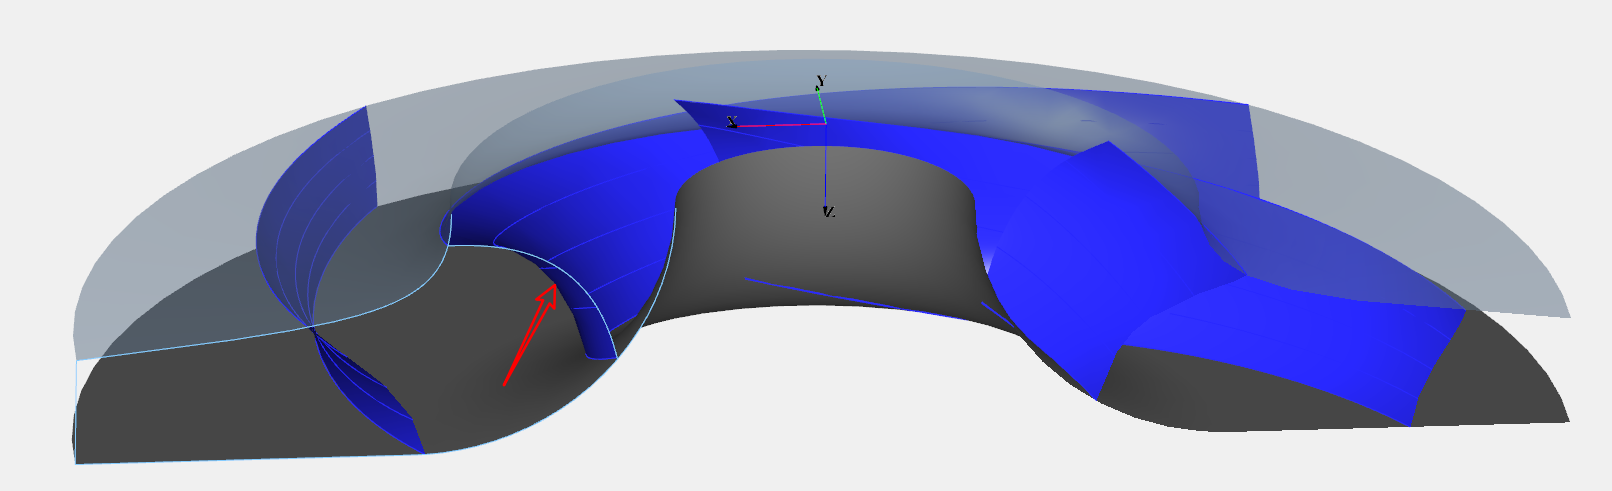
Task: Pick the dark gray hub floor at bottom left
Action: click(200, 410)
